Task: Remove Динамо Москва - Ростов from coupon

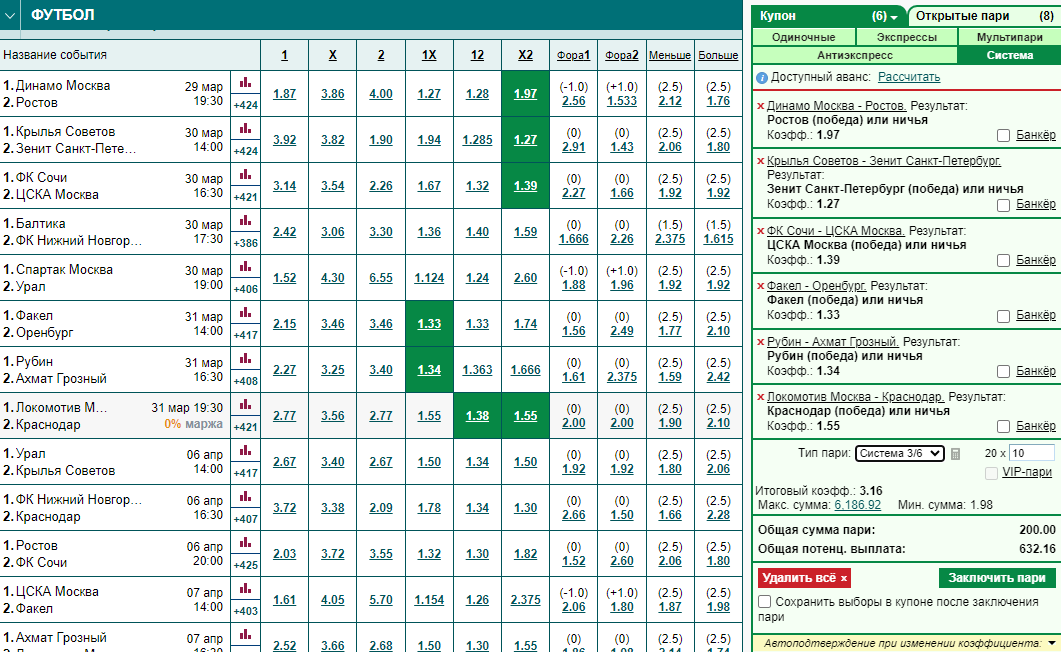Action: 761,106
